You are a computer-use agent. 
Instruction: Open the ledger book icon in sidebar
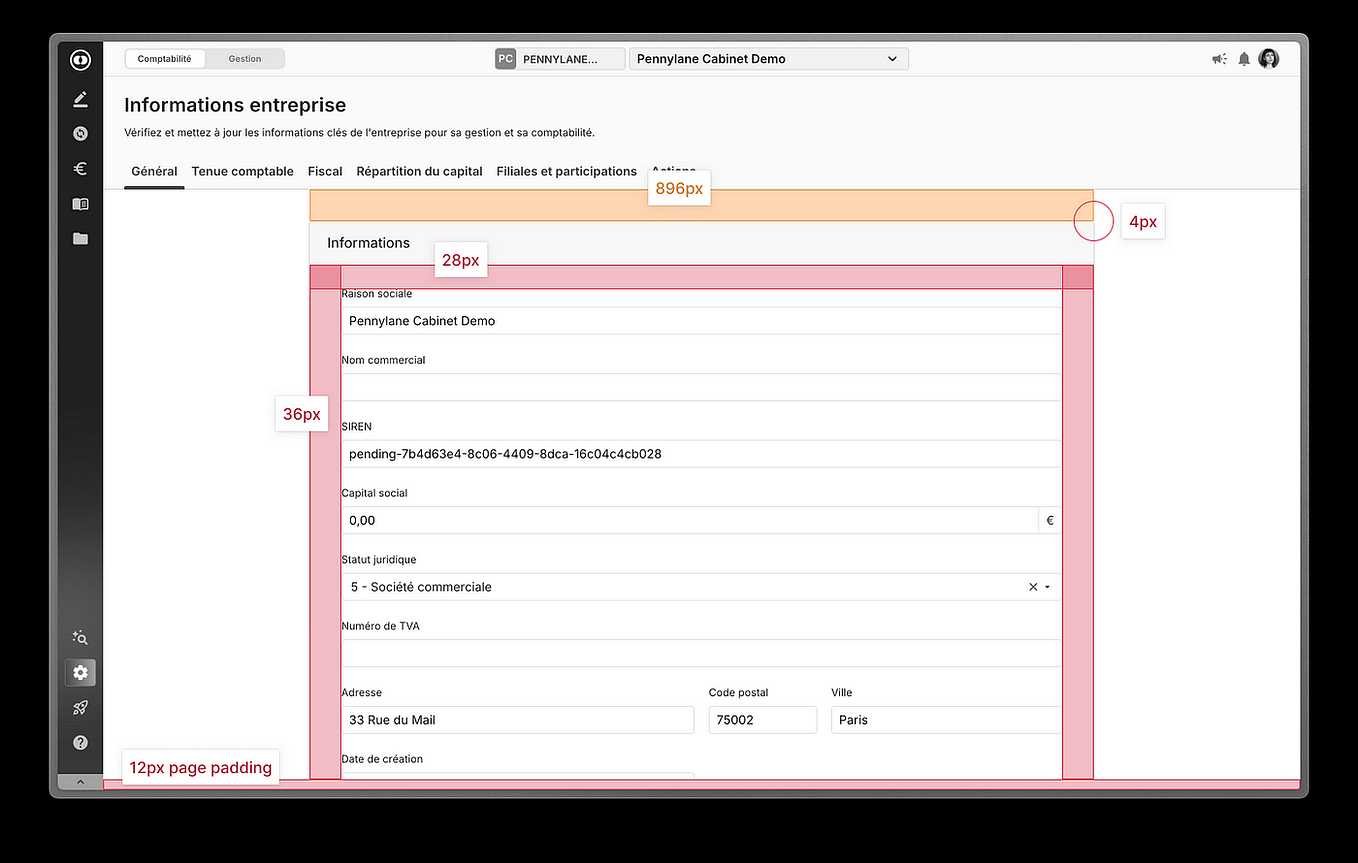click(80, 203)
